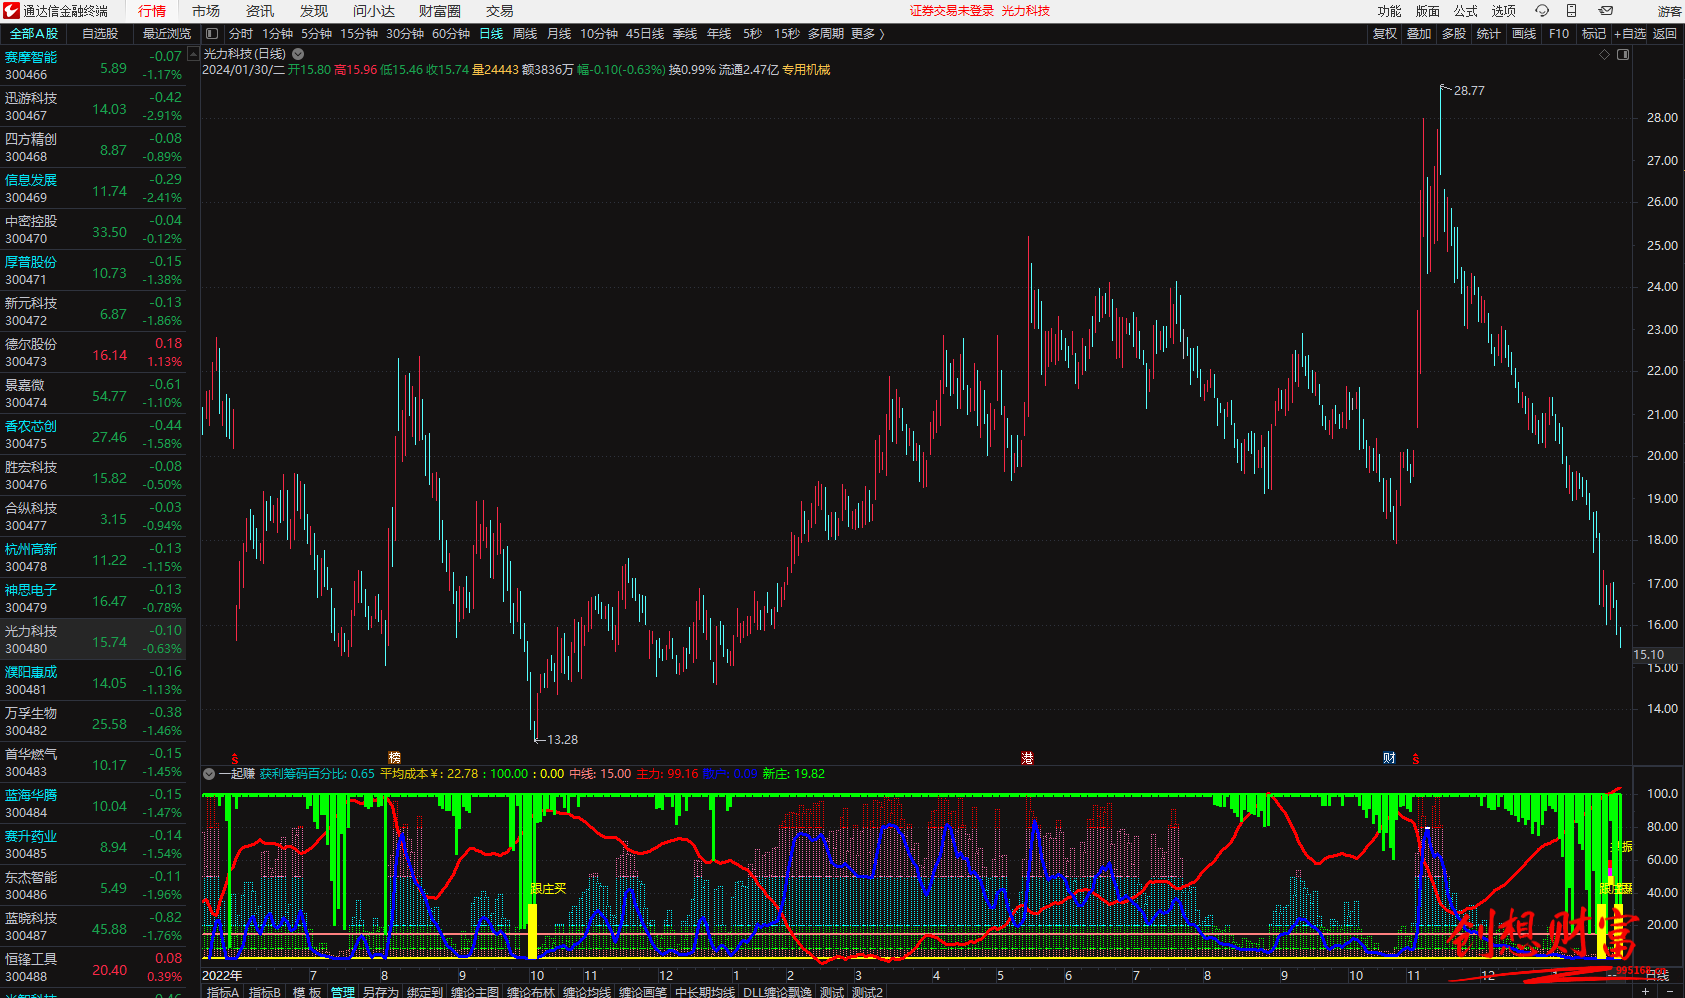1685x998 pixels.
Task: Select stock 恒锋工具 300488 in list
Action: coord(93,968)
